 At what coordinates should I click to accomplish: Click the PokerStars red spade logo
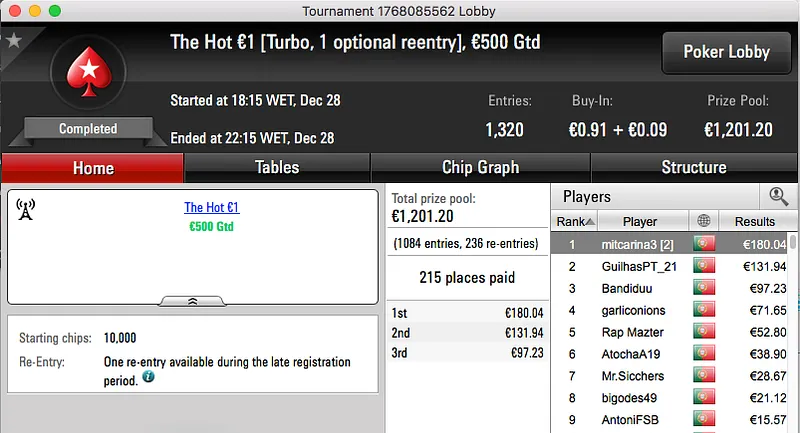click(88, 76)
